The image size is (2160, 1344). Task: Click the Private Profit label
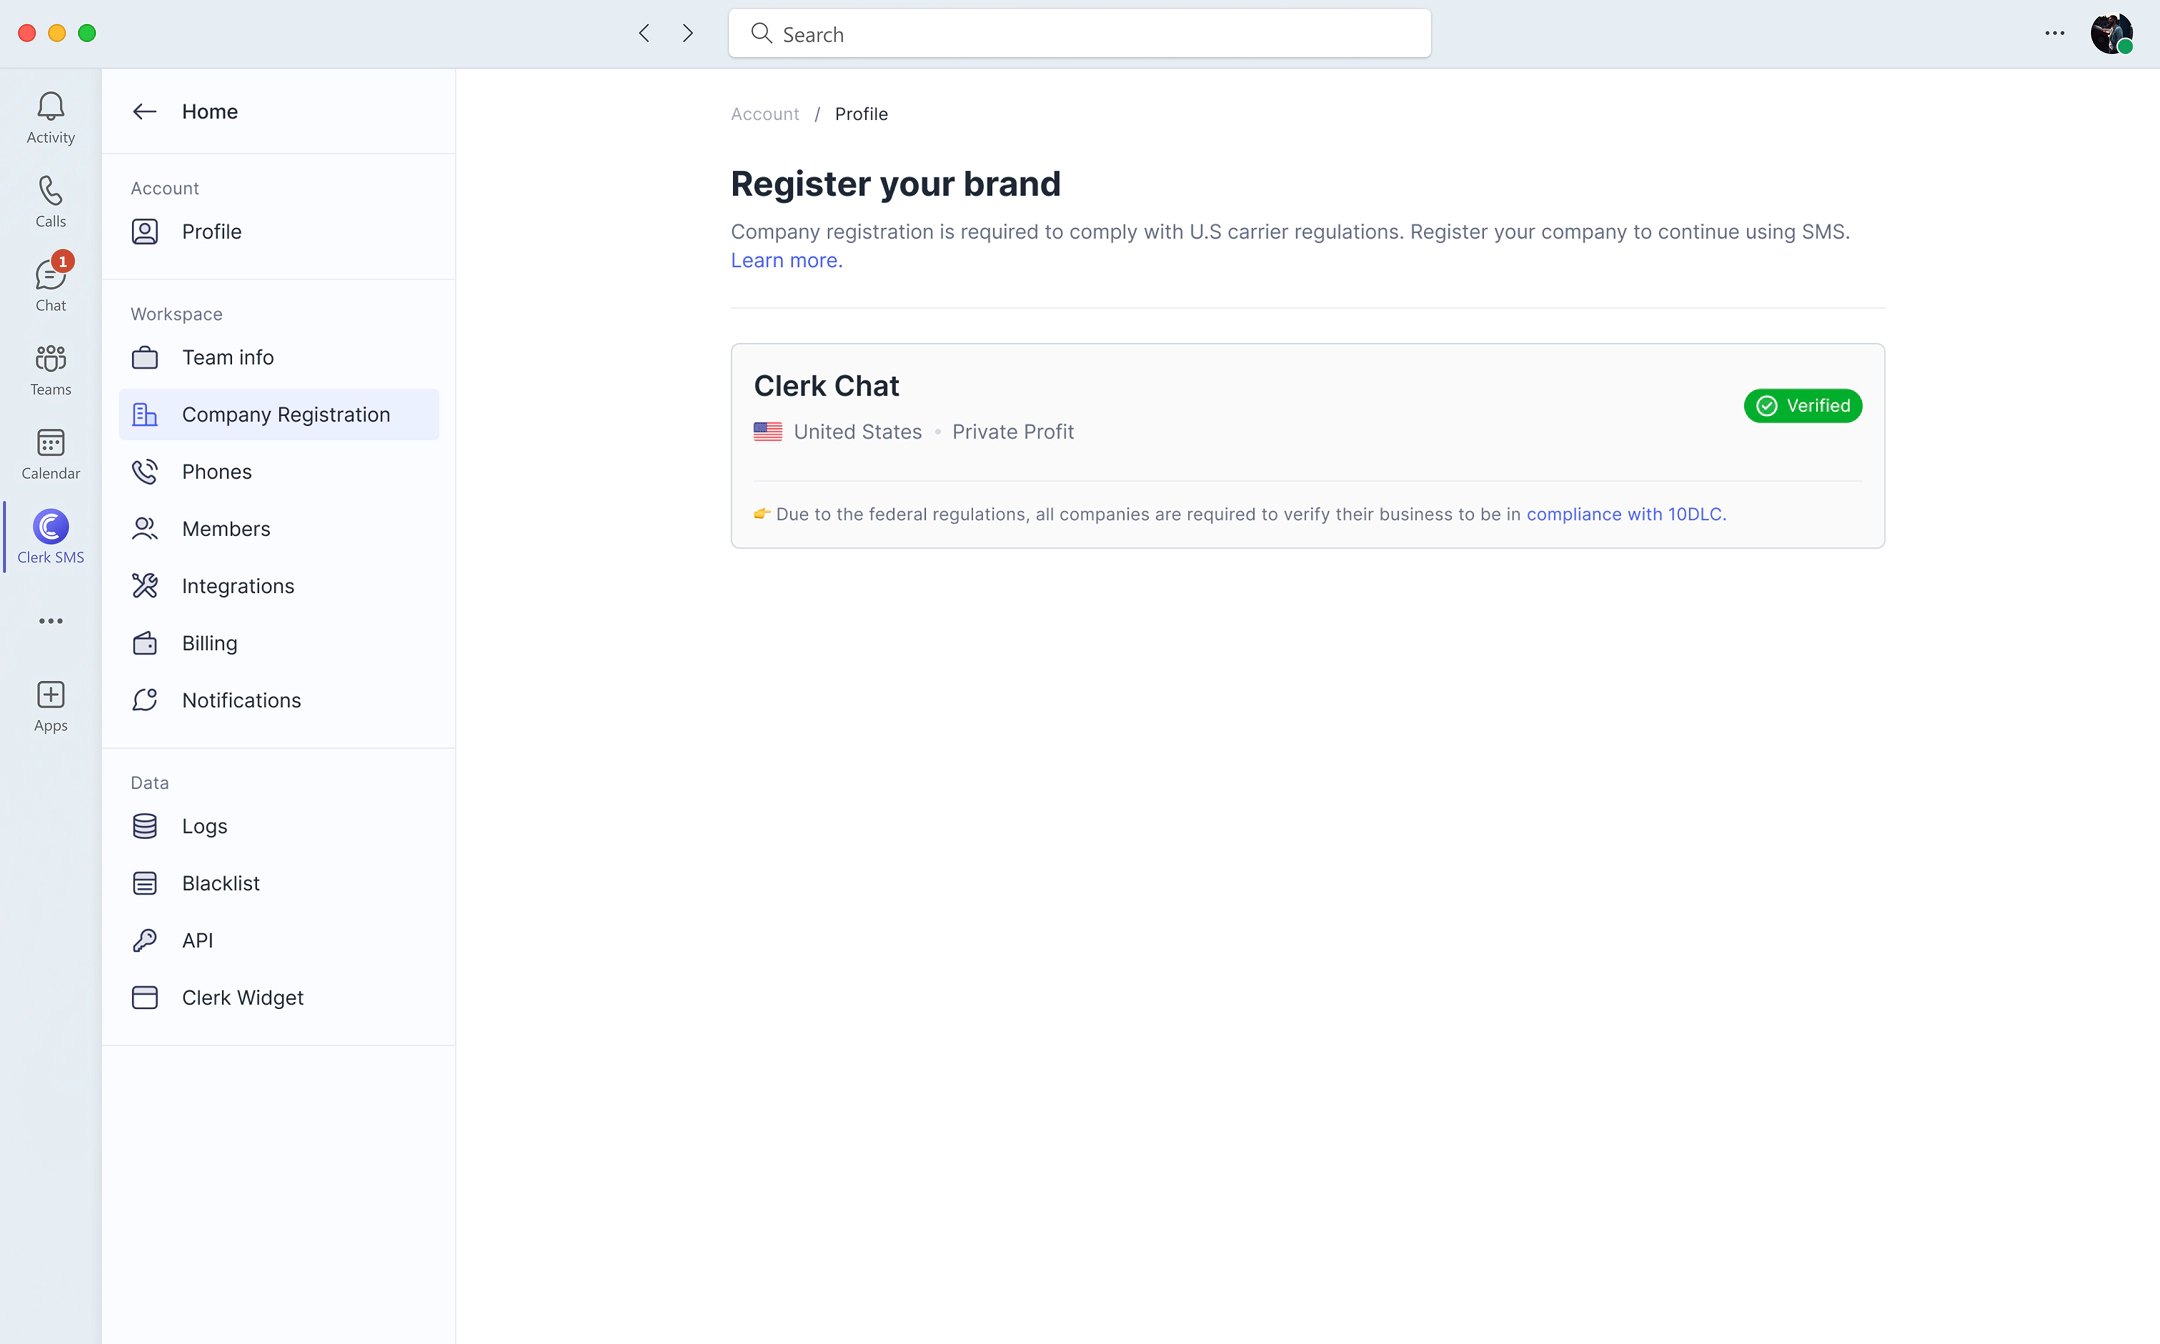click(x=1013, y=431)
